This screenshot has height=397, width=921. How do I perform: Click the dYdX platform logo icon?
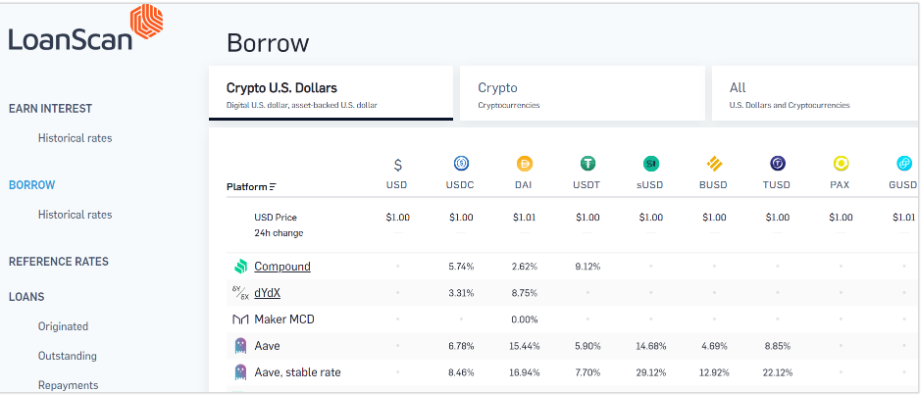pos(240,292)
